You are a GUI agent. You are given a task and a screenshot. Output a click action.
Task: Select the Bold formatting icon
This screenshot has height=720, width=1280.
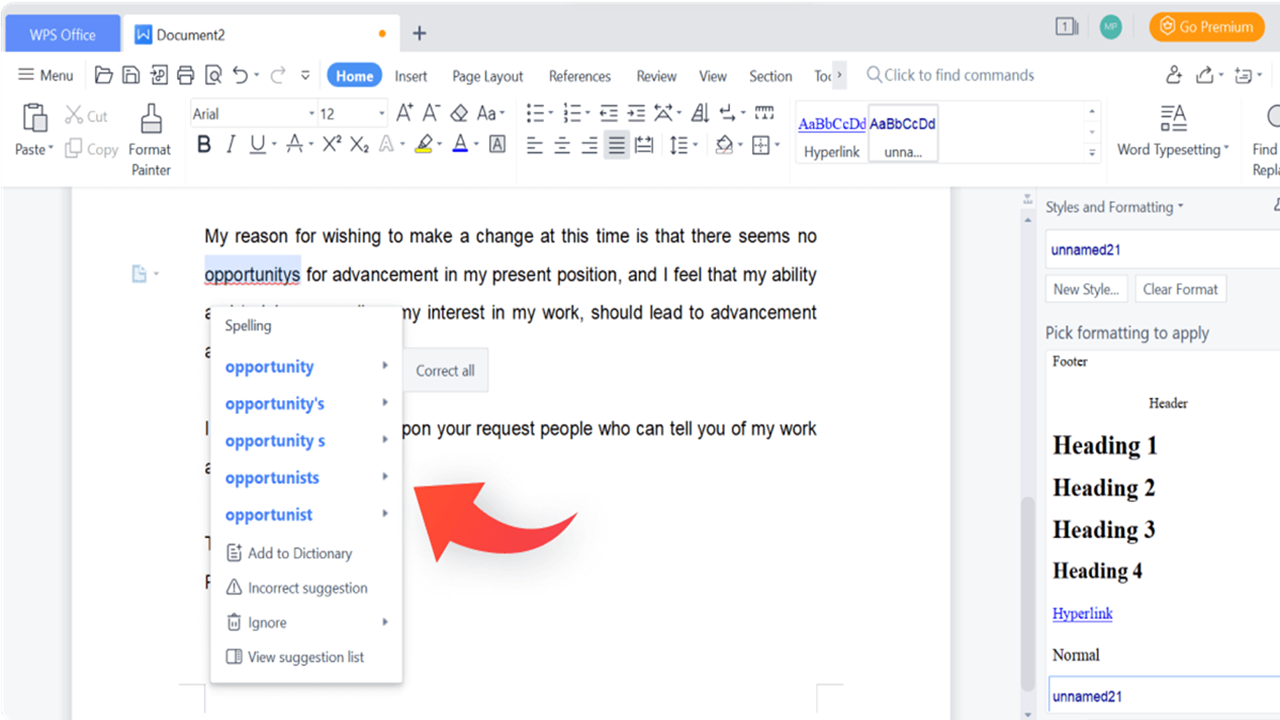click(x=204, y=144)
